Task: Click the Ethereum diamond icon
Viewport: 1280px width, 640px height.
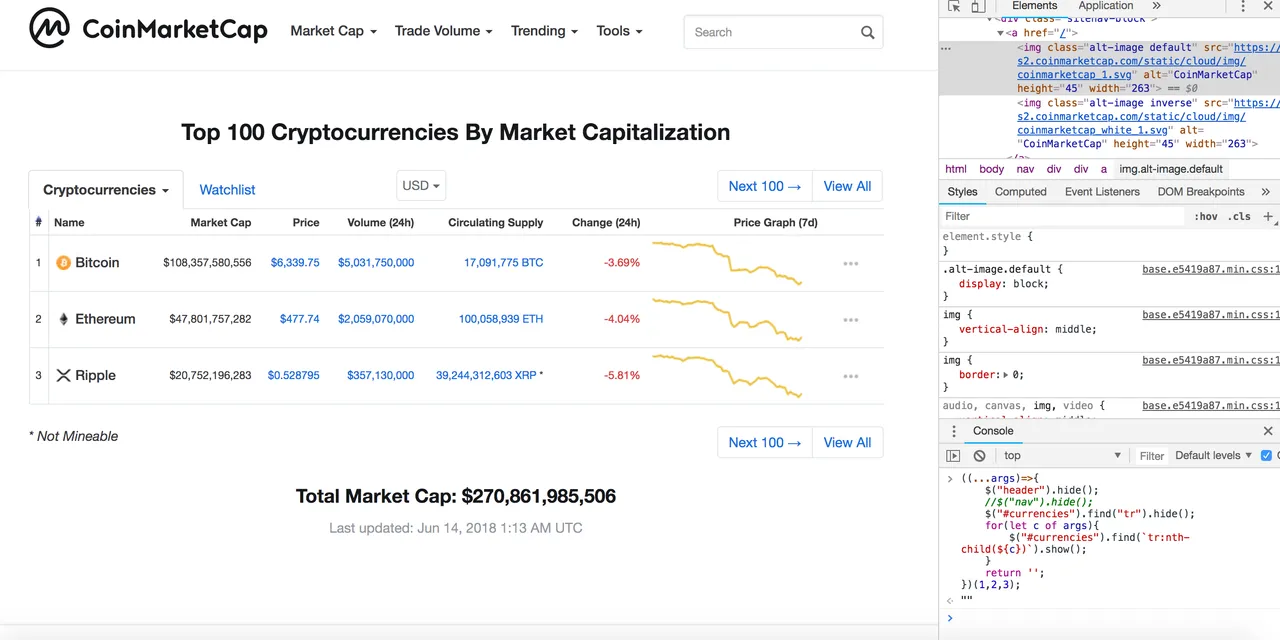Action: pyautogui.click(x=63, y=319)
